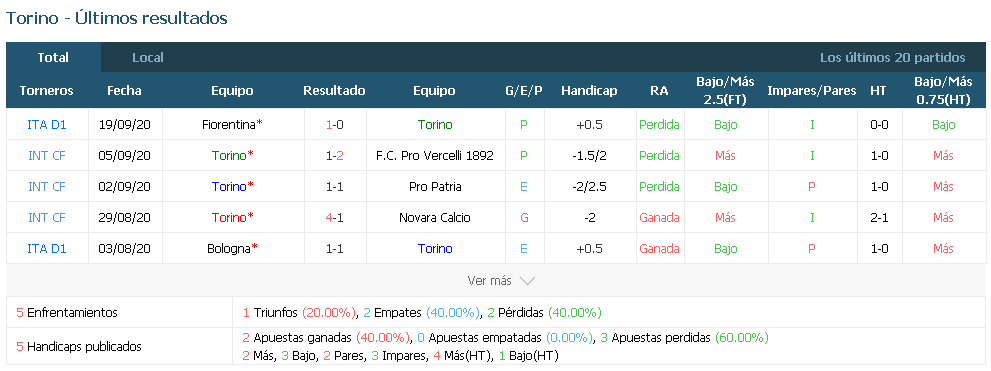The width and height of the screenshot is (991, 371).
Task: Click Bologna team name
Action: 229,248
